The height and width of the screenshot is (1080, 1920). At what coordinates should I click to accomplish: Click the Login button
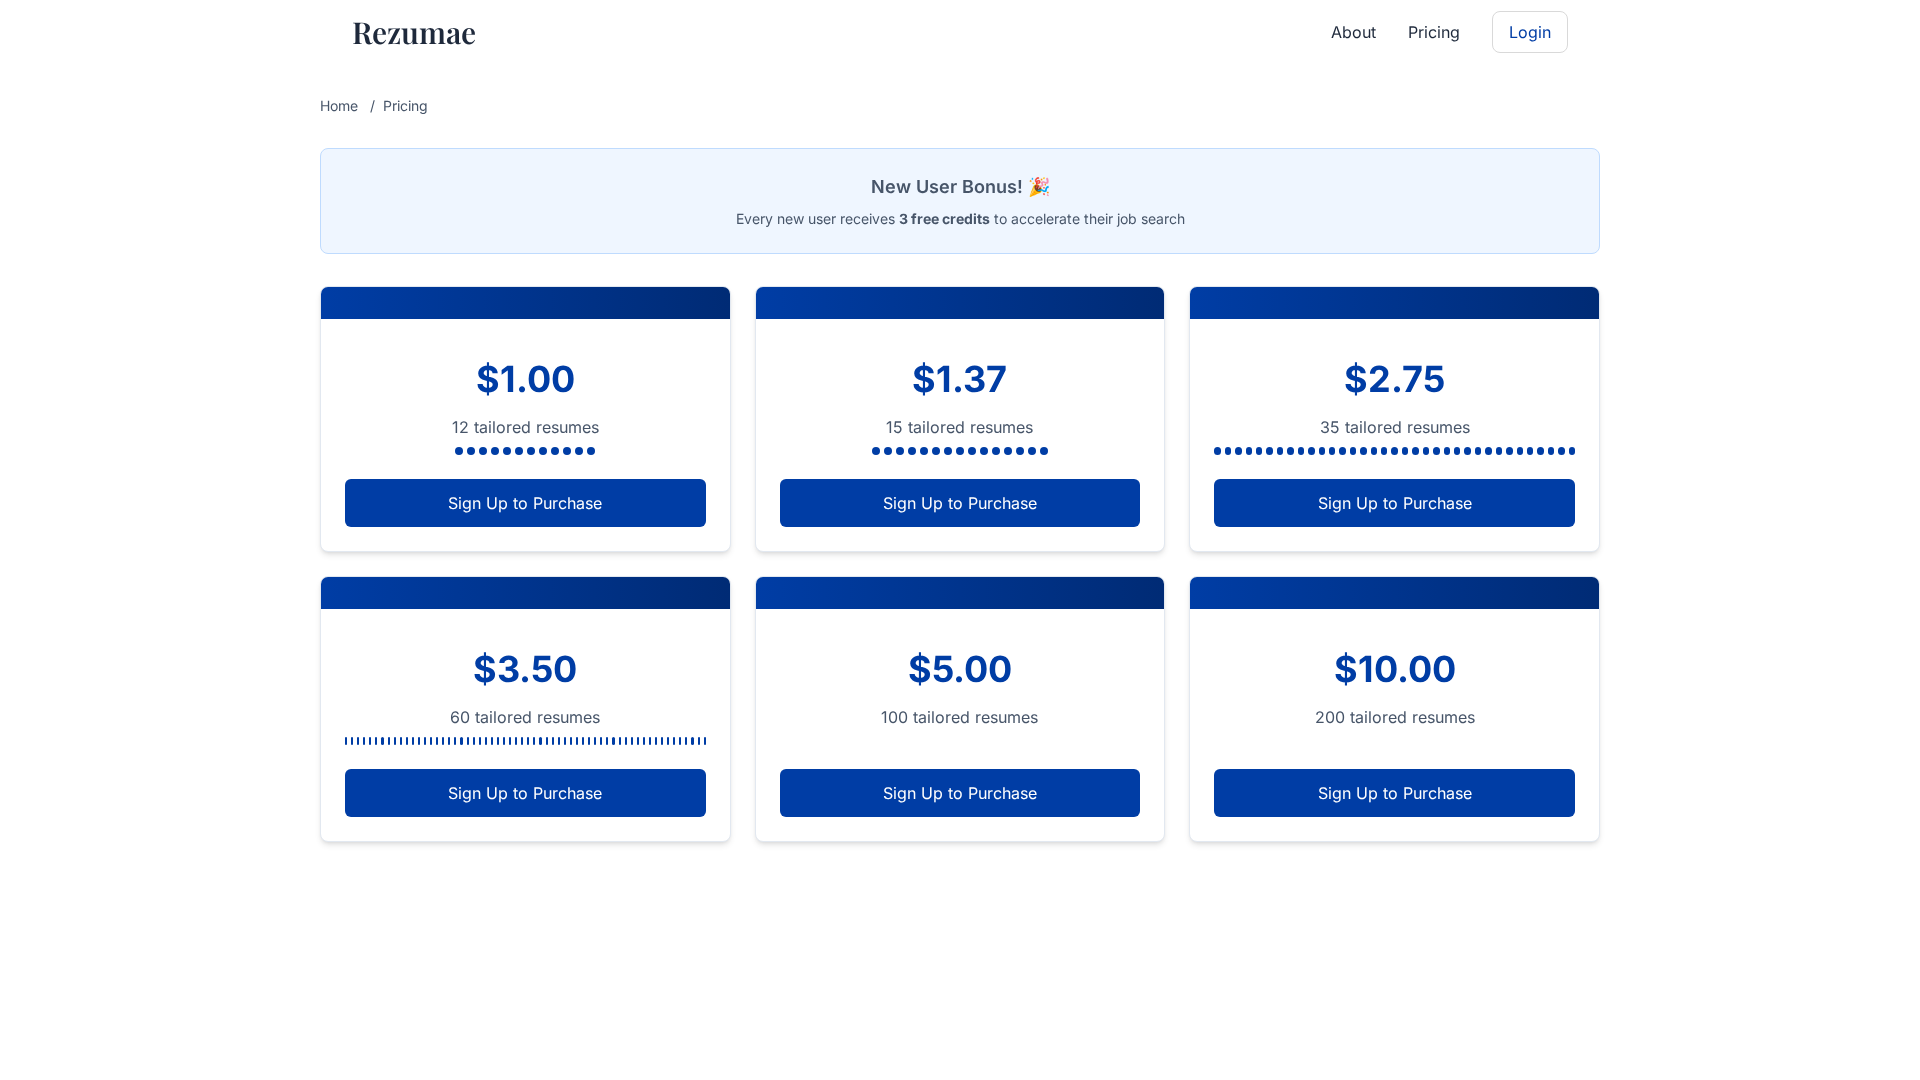point(1529,32)
